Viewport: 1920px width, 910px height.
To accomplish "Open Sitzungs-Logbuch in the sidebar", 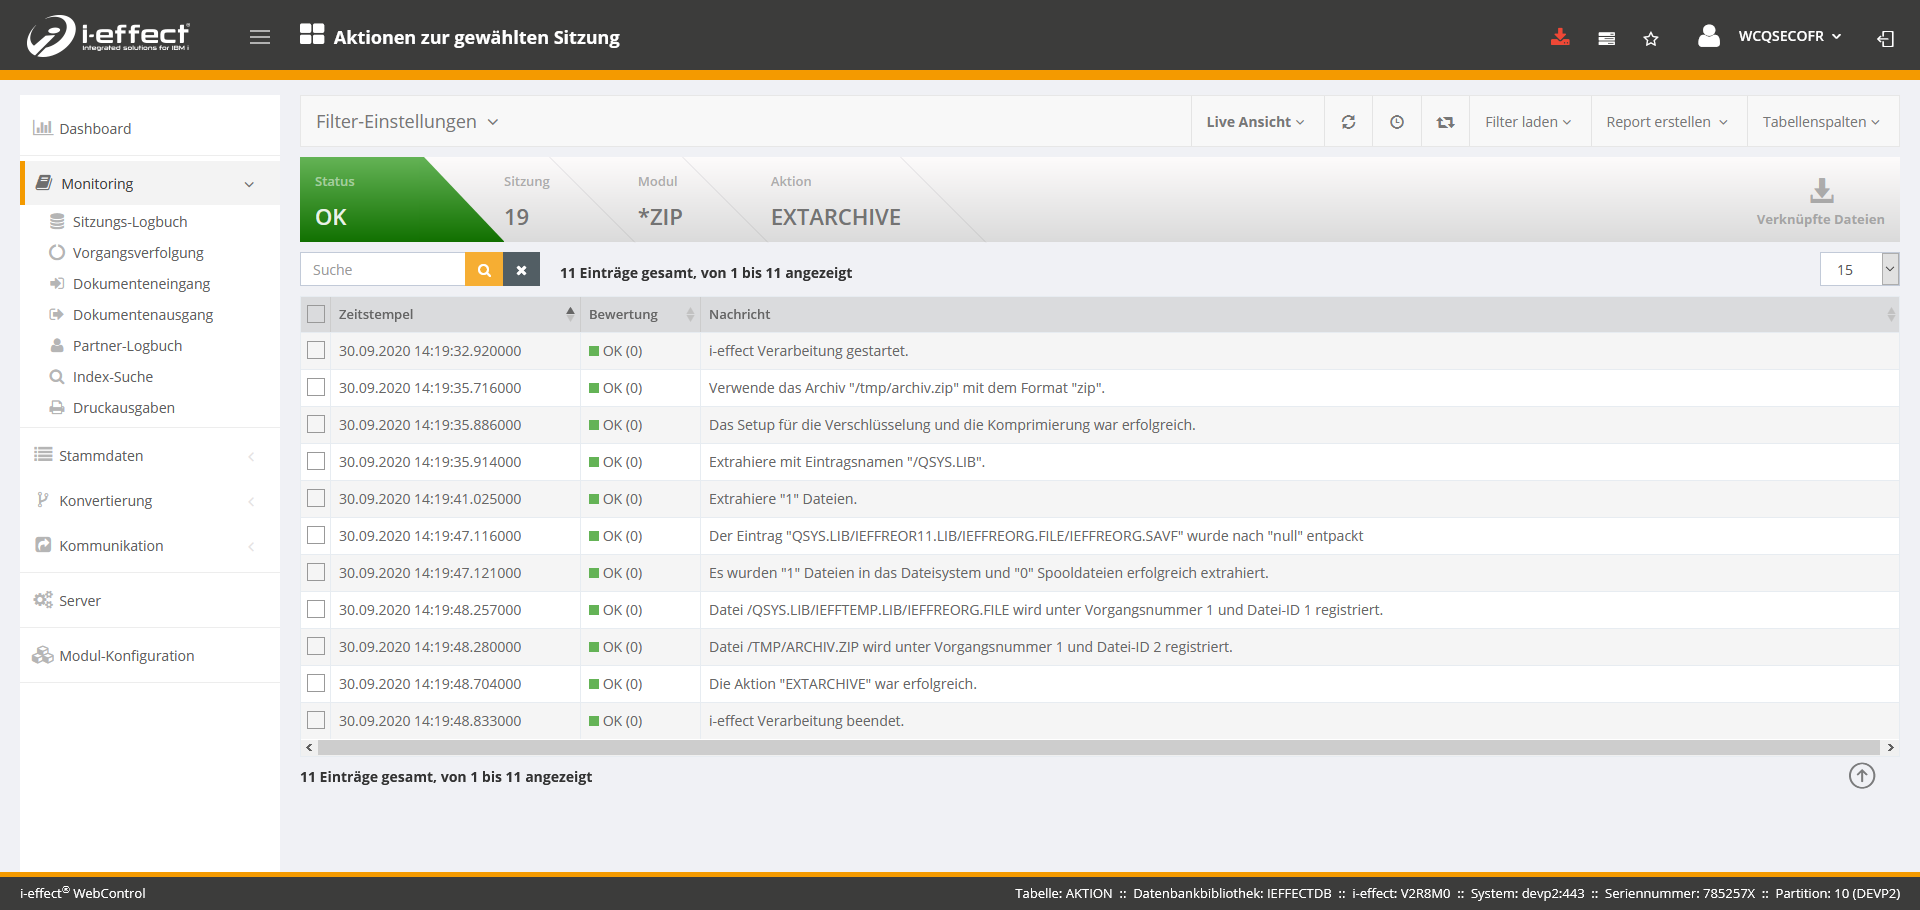I will (x=130, y=222).
